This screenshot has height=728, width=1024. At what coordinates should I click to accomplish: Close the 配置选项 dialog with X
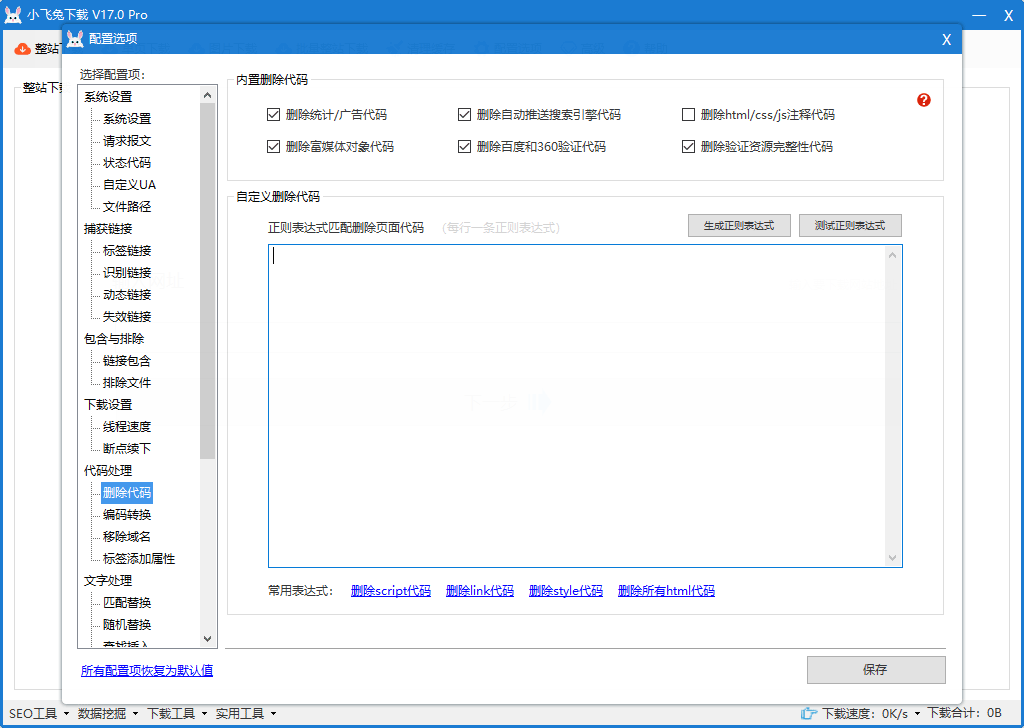click(x=946, y=40)
